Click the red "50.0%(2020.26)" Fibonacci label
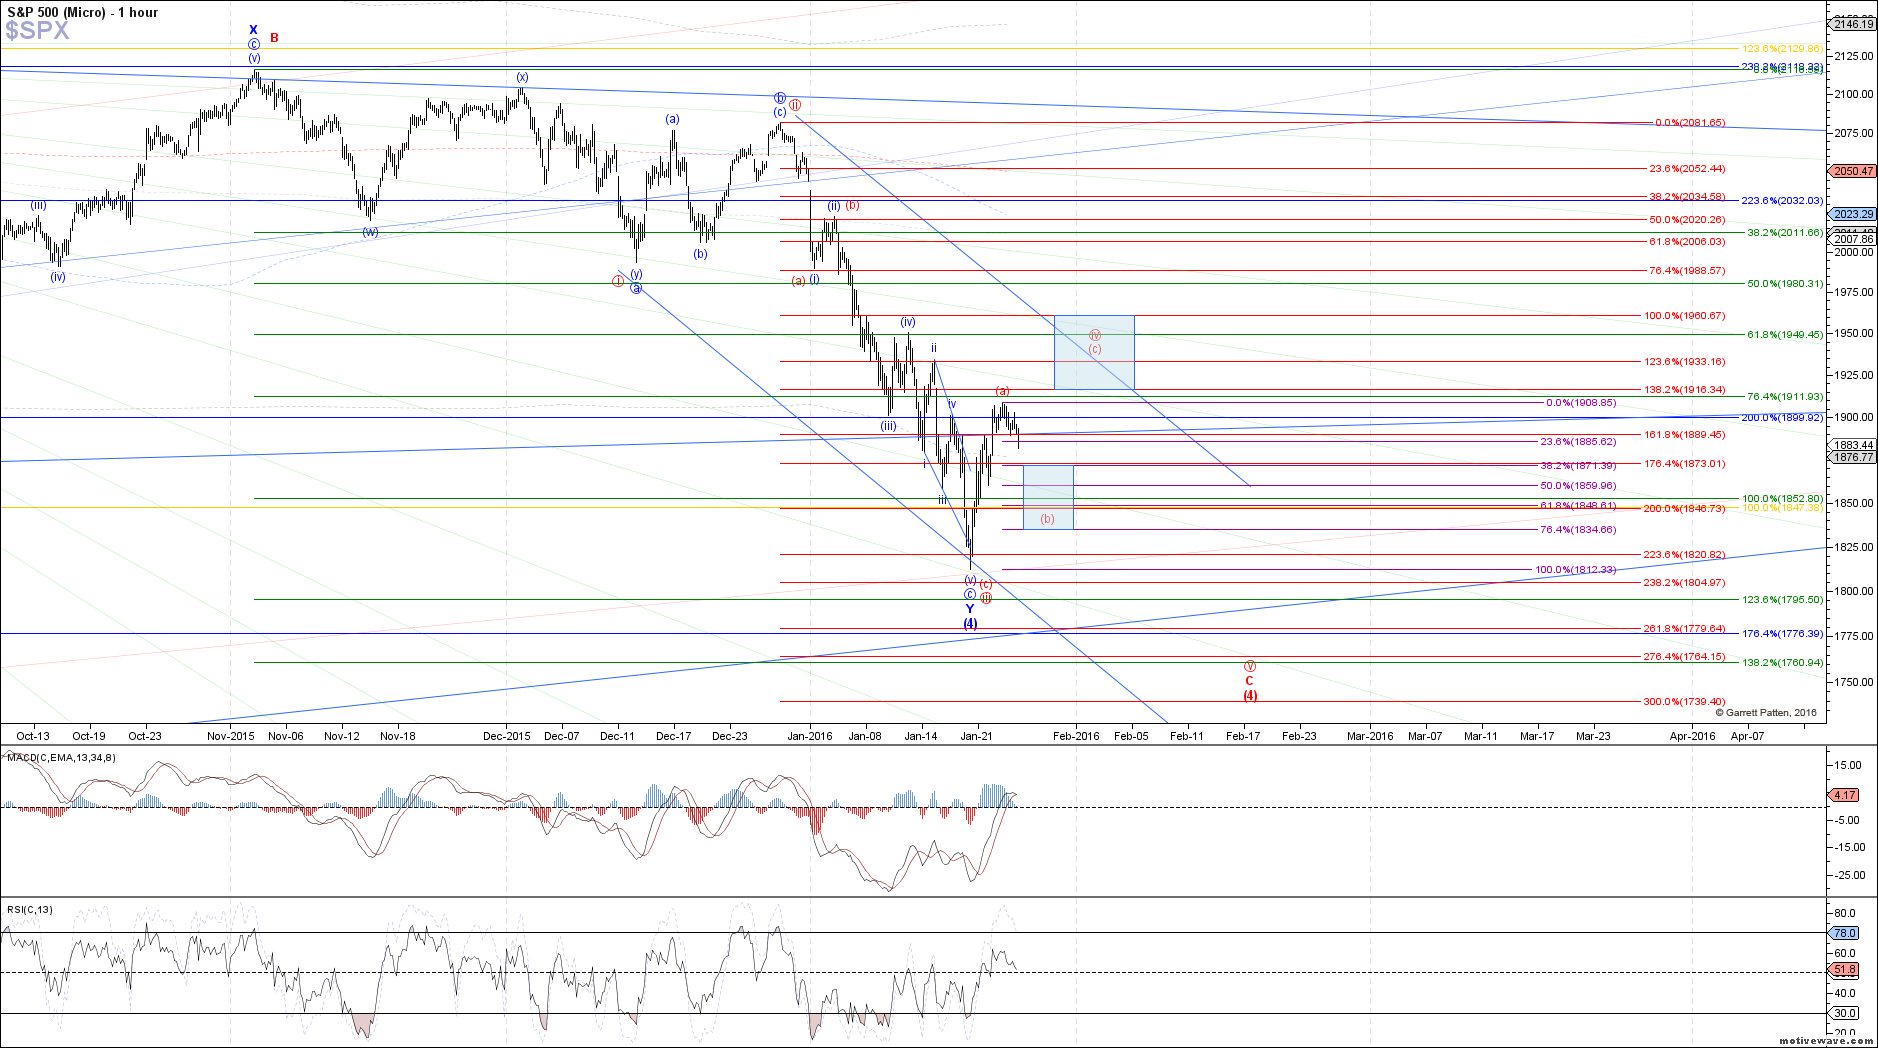The height and width of the screenshot is (1048, 1878). point(1687,220)
